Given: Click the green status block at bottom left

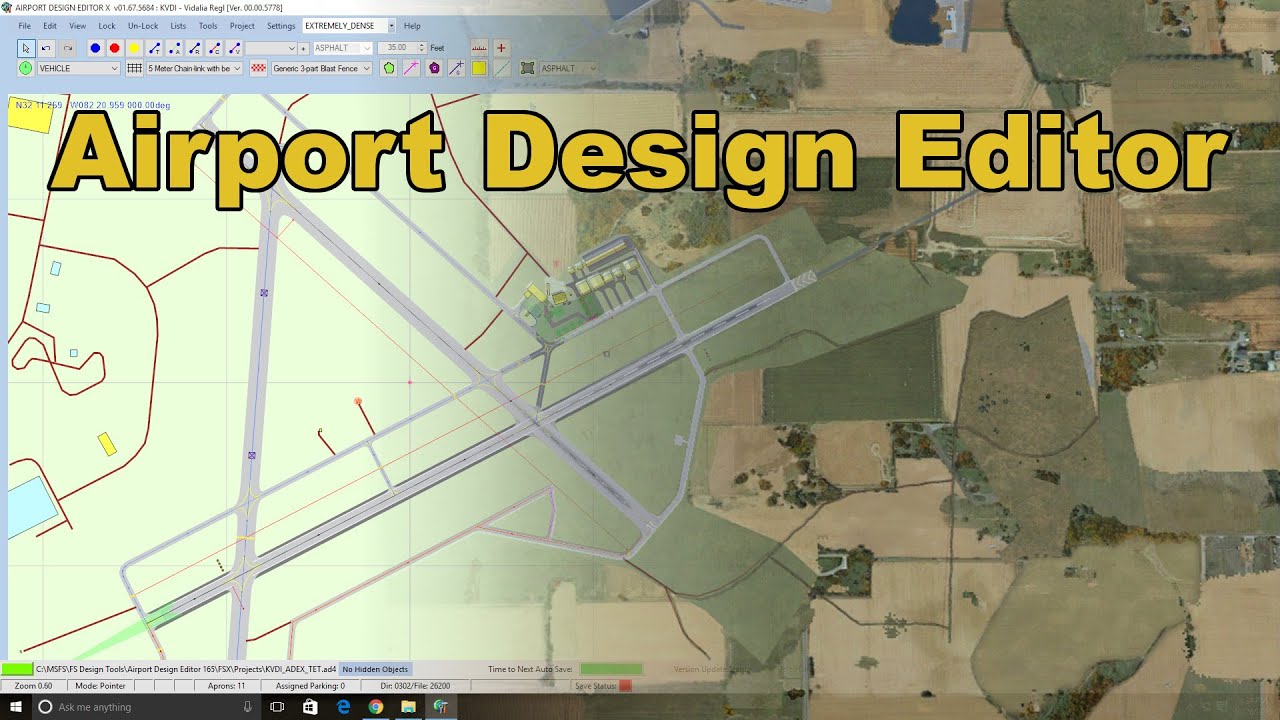Looking at the screenshot, I should pos(17,669).
